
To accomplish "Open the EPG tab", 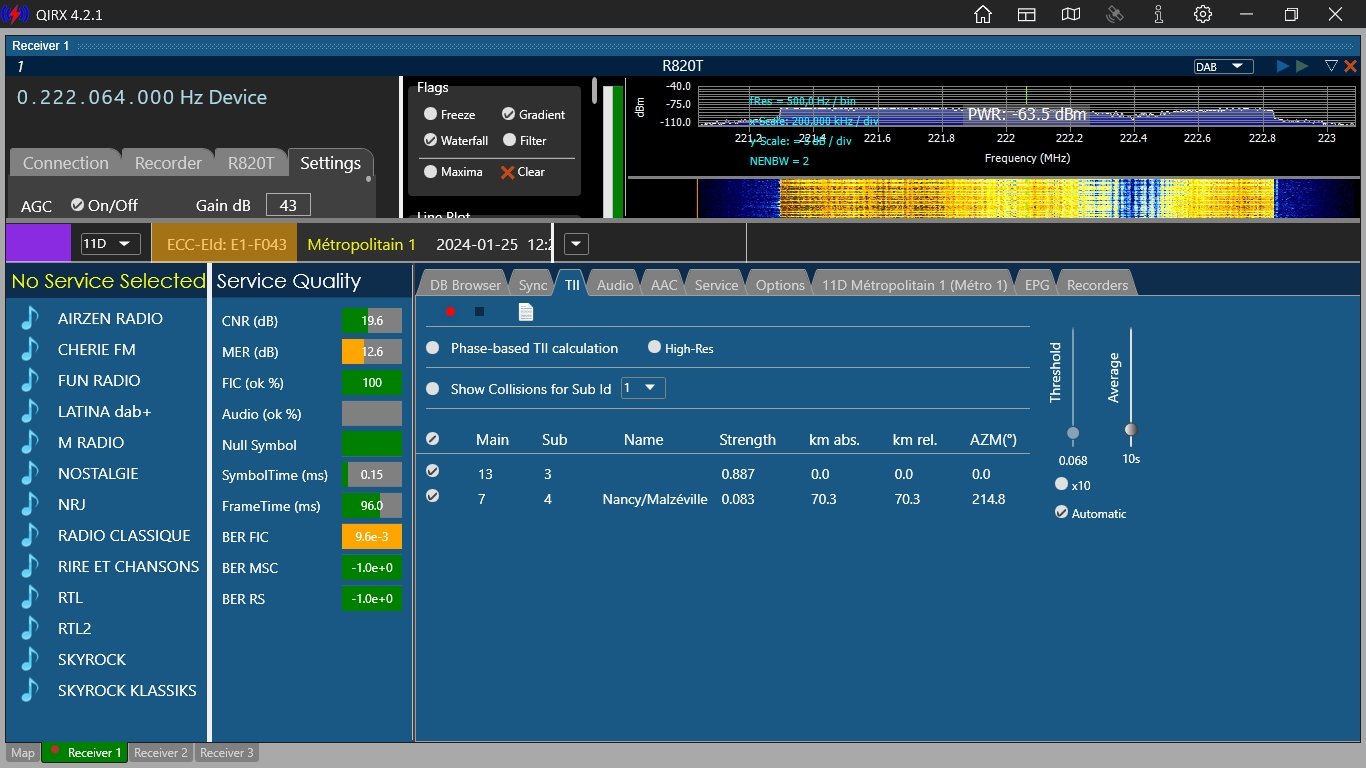I will click(1037, 284).
